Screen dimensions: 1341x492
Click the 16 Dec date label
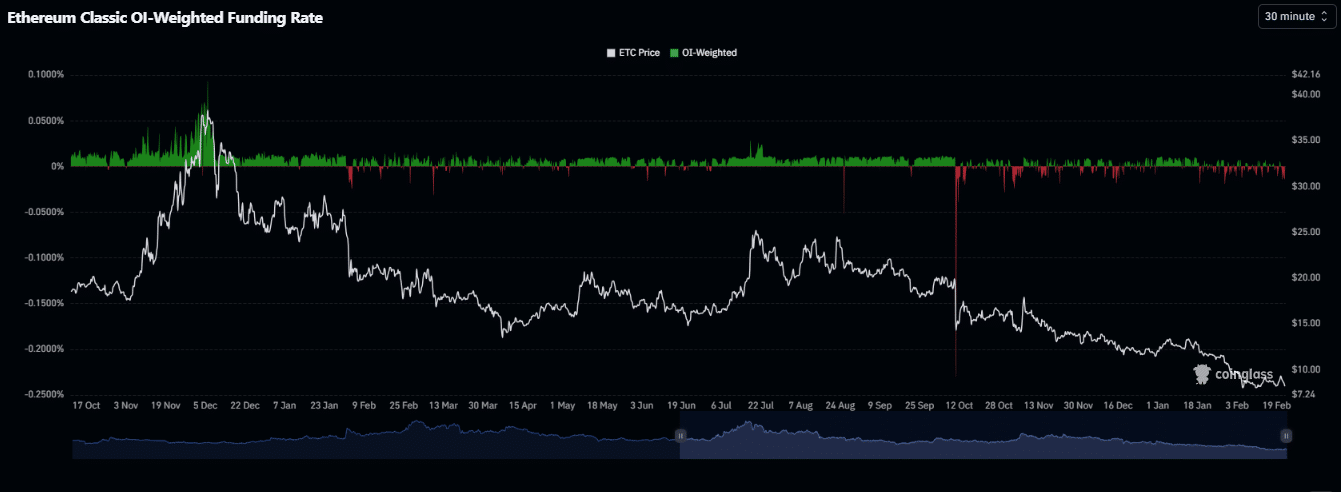tap(1117, 406)
